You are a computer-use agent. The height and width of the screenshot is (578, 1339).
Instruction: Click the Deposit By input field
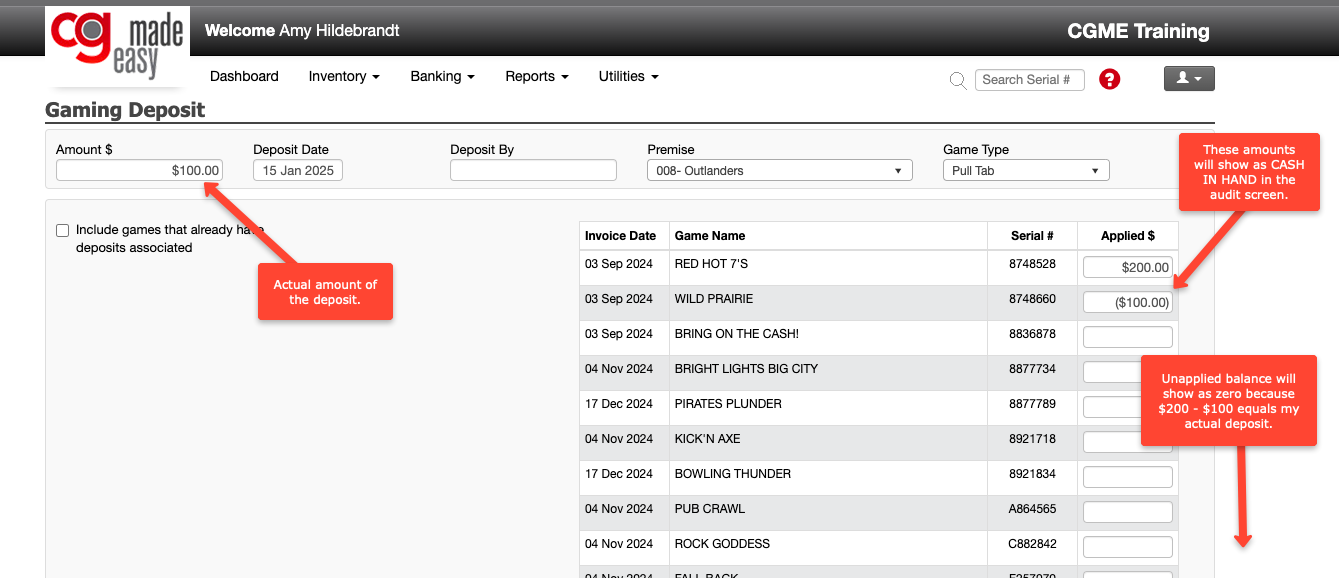[x=533, y=170]
